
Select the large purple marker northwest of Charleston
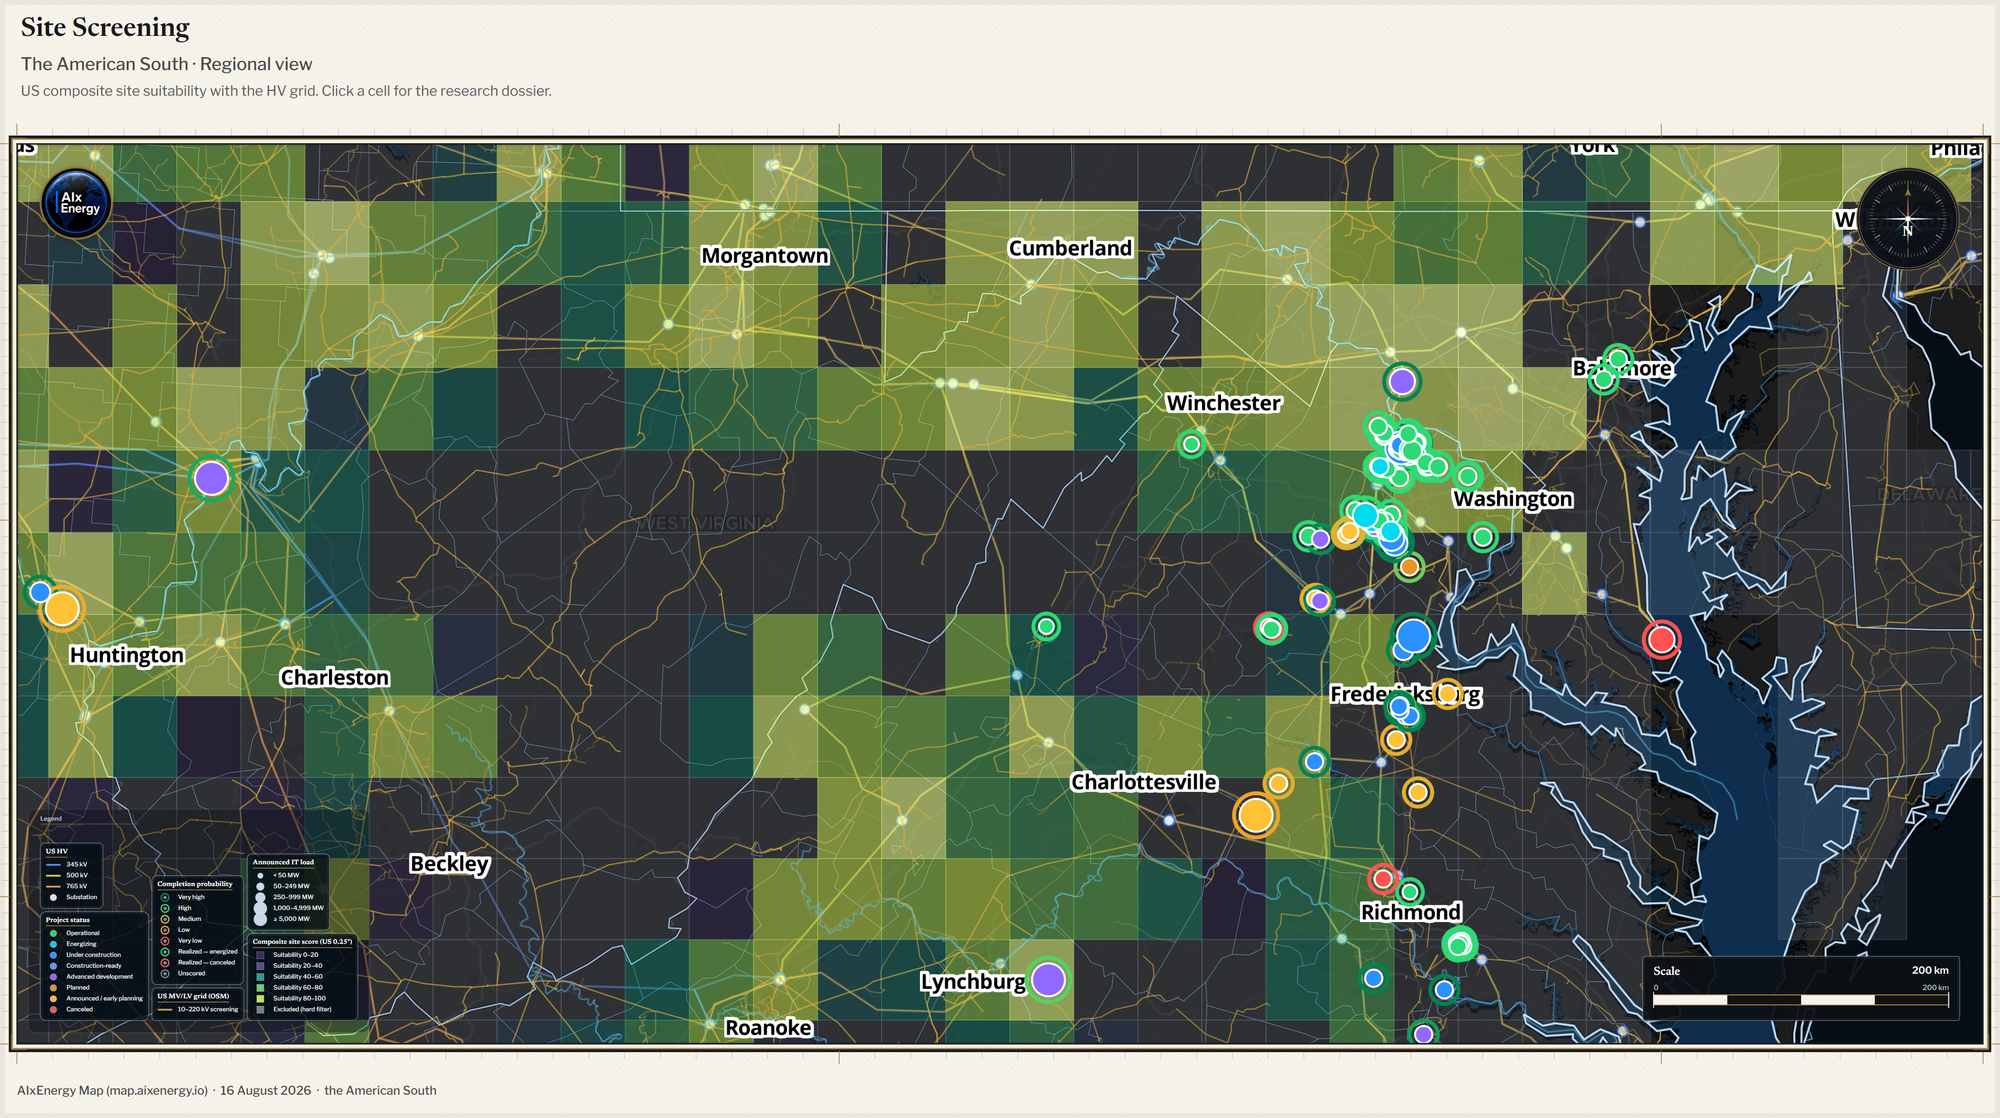click(211, 478)
